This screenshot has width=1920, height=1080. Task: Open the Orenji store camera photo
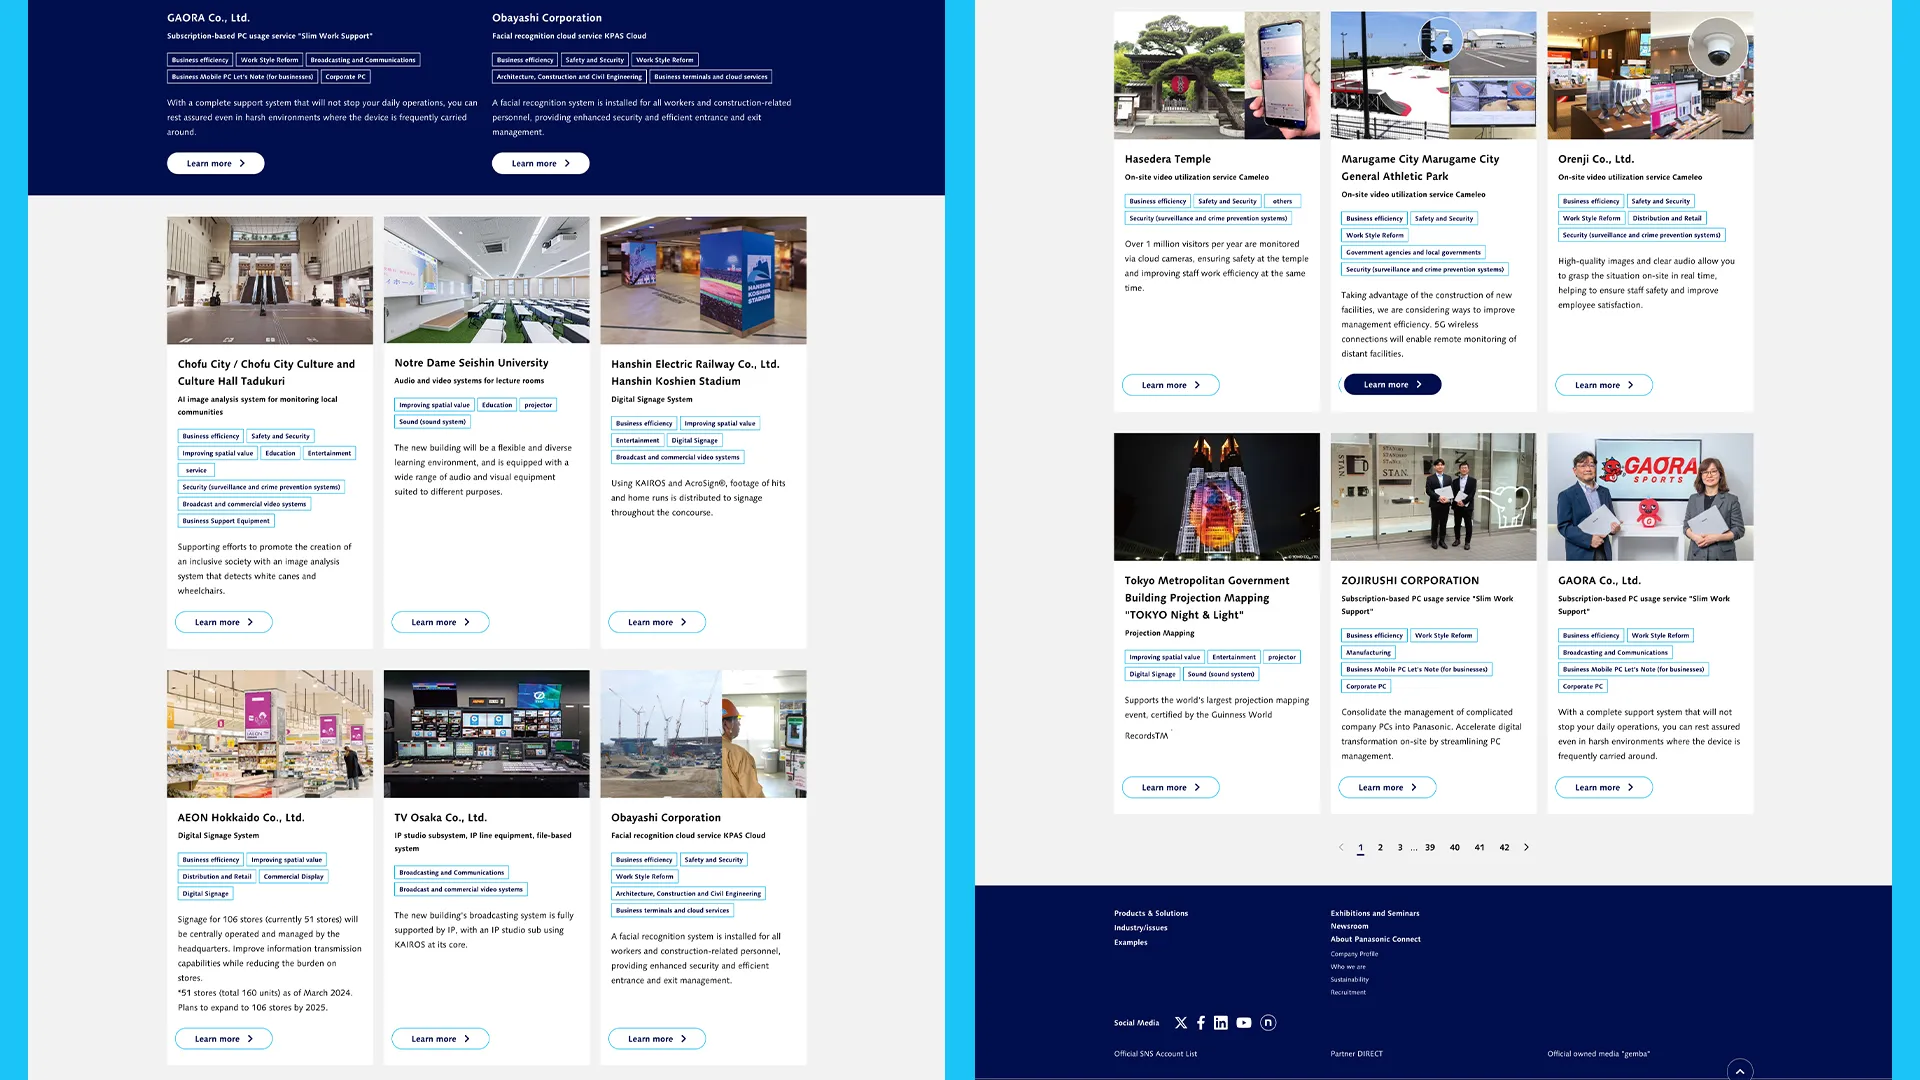click(x=1651, y=75)
